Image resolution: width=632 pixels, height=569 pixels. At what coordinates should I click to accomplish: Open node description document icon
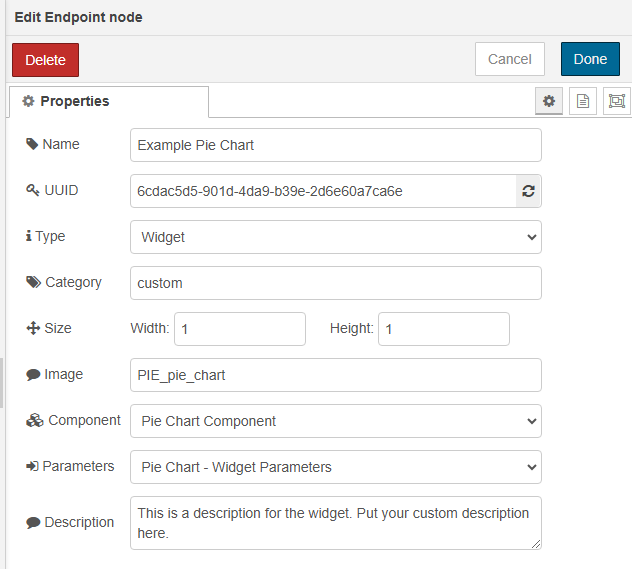582,101
